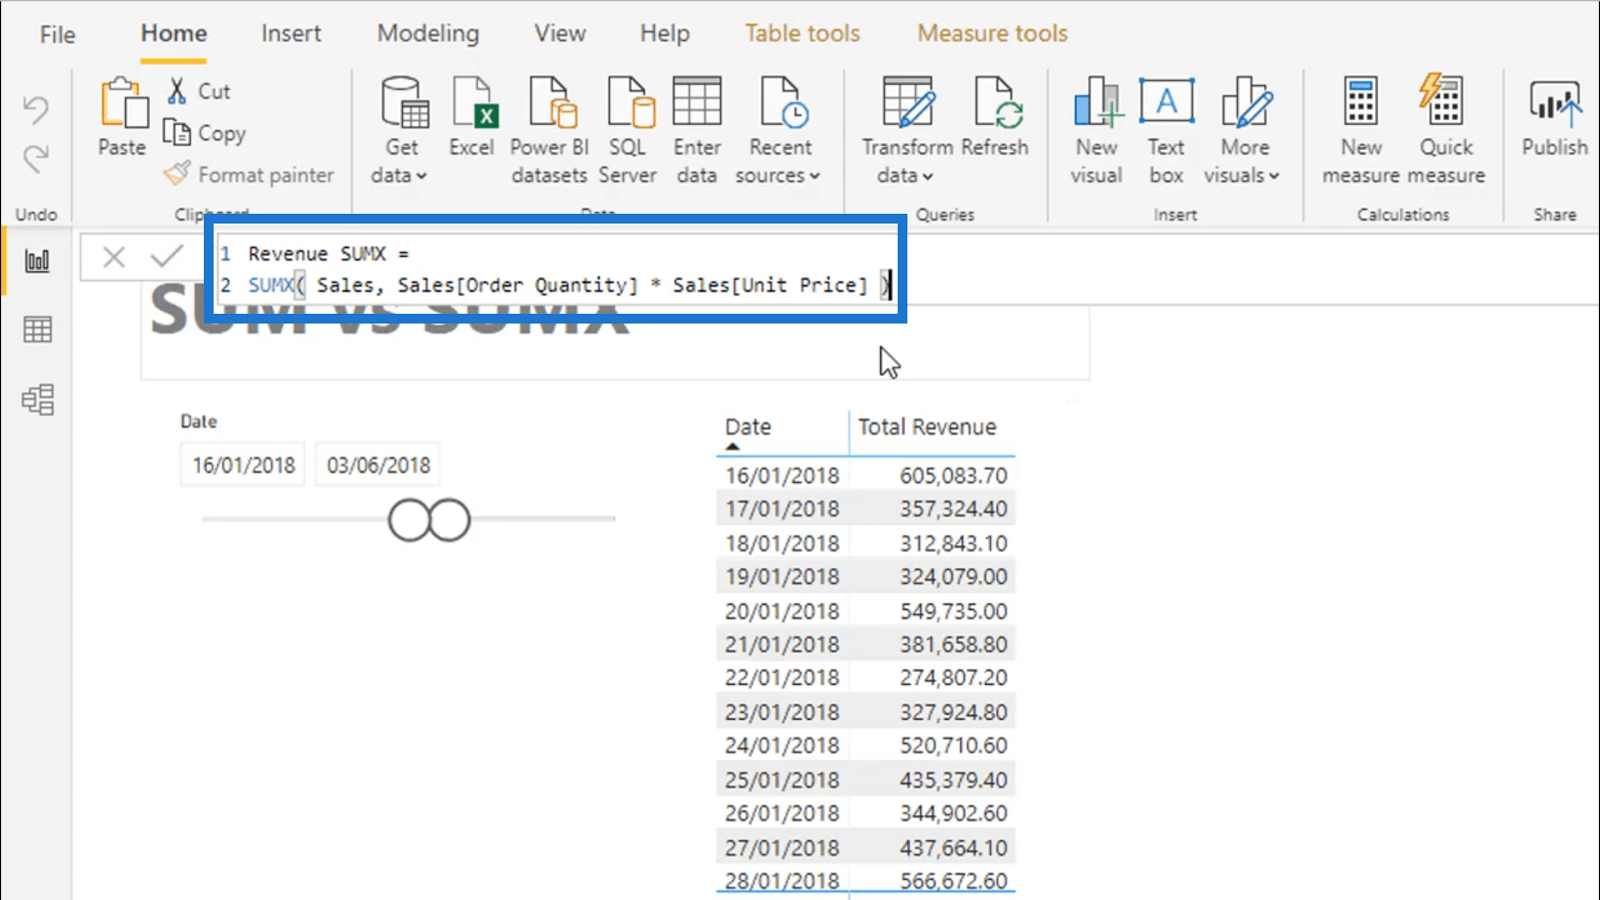Select the 26/01/2018 date cell
1600x900 pixels.
tap(782, 813)
